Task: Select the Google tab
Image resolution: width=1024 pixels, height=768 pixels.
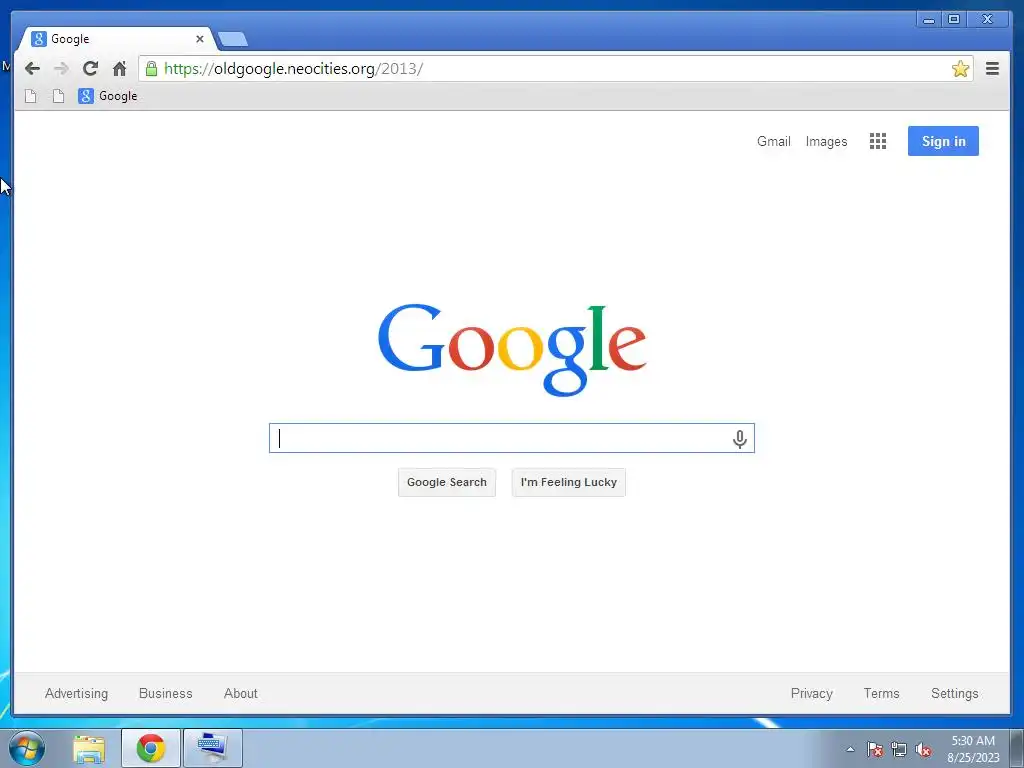Action: pyautogui.click(x=116, y=39)
